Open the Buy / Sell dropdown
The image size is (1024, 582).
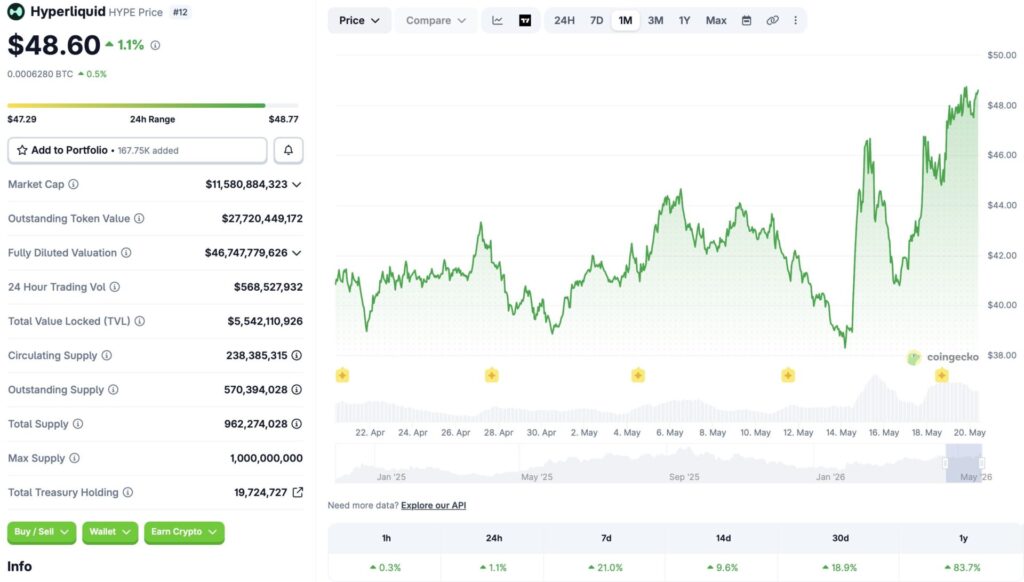point(42,532)
